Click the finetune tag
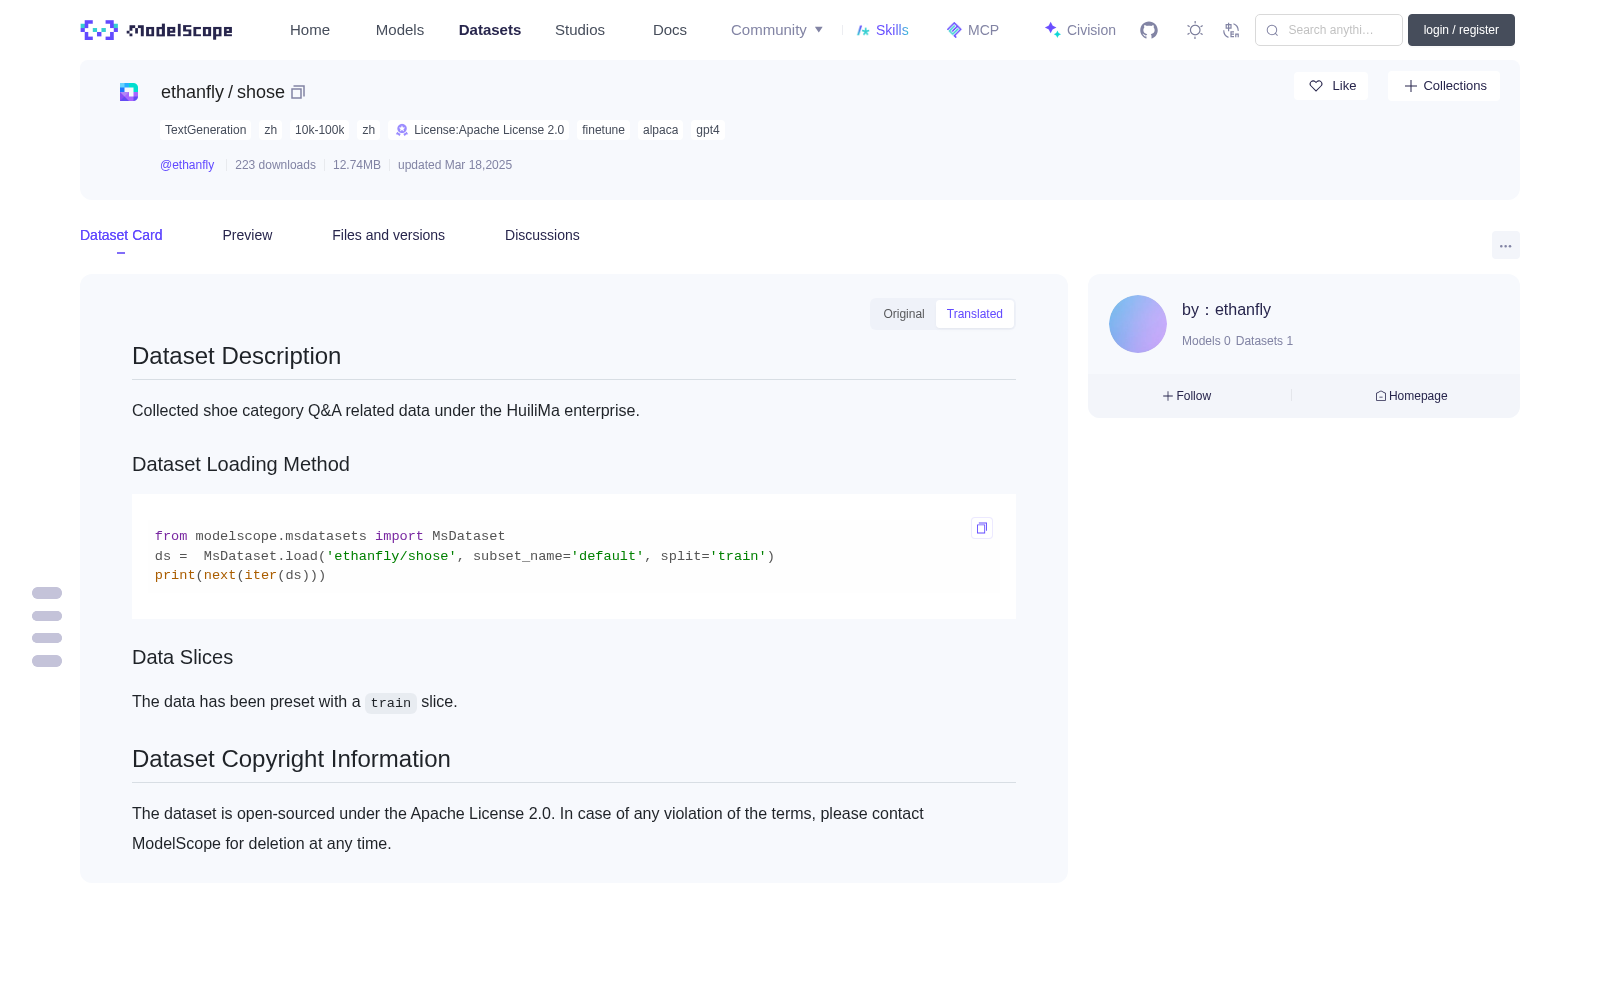 coord(603,130)
